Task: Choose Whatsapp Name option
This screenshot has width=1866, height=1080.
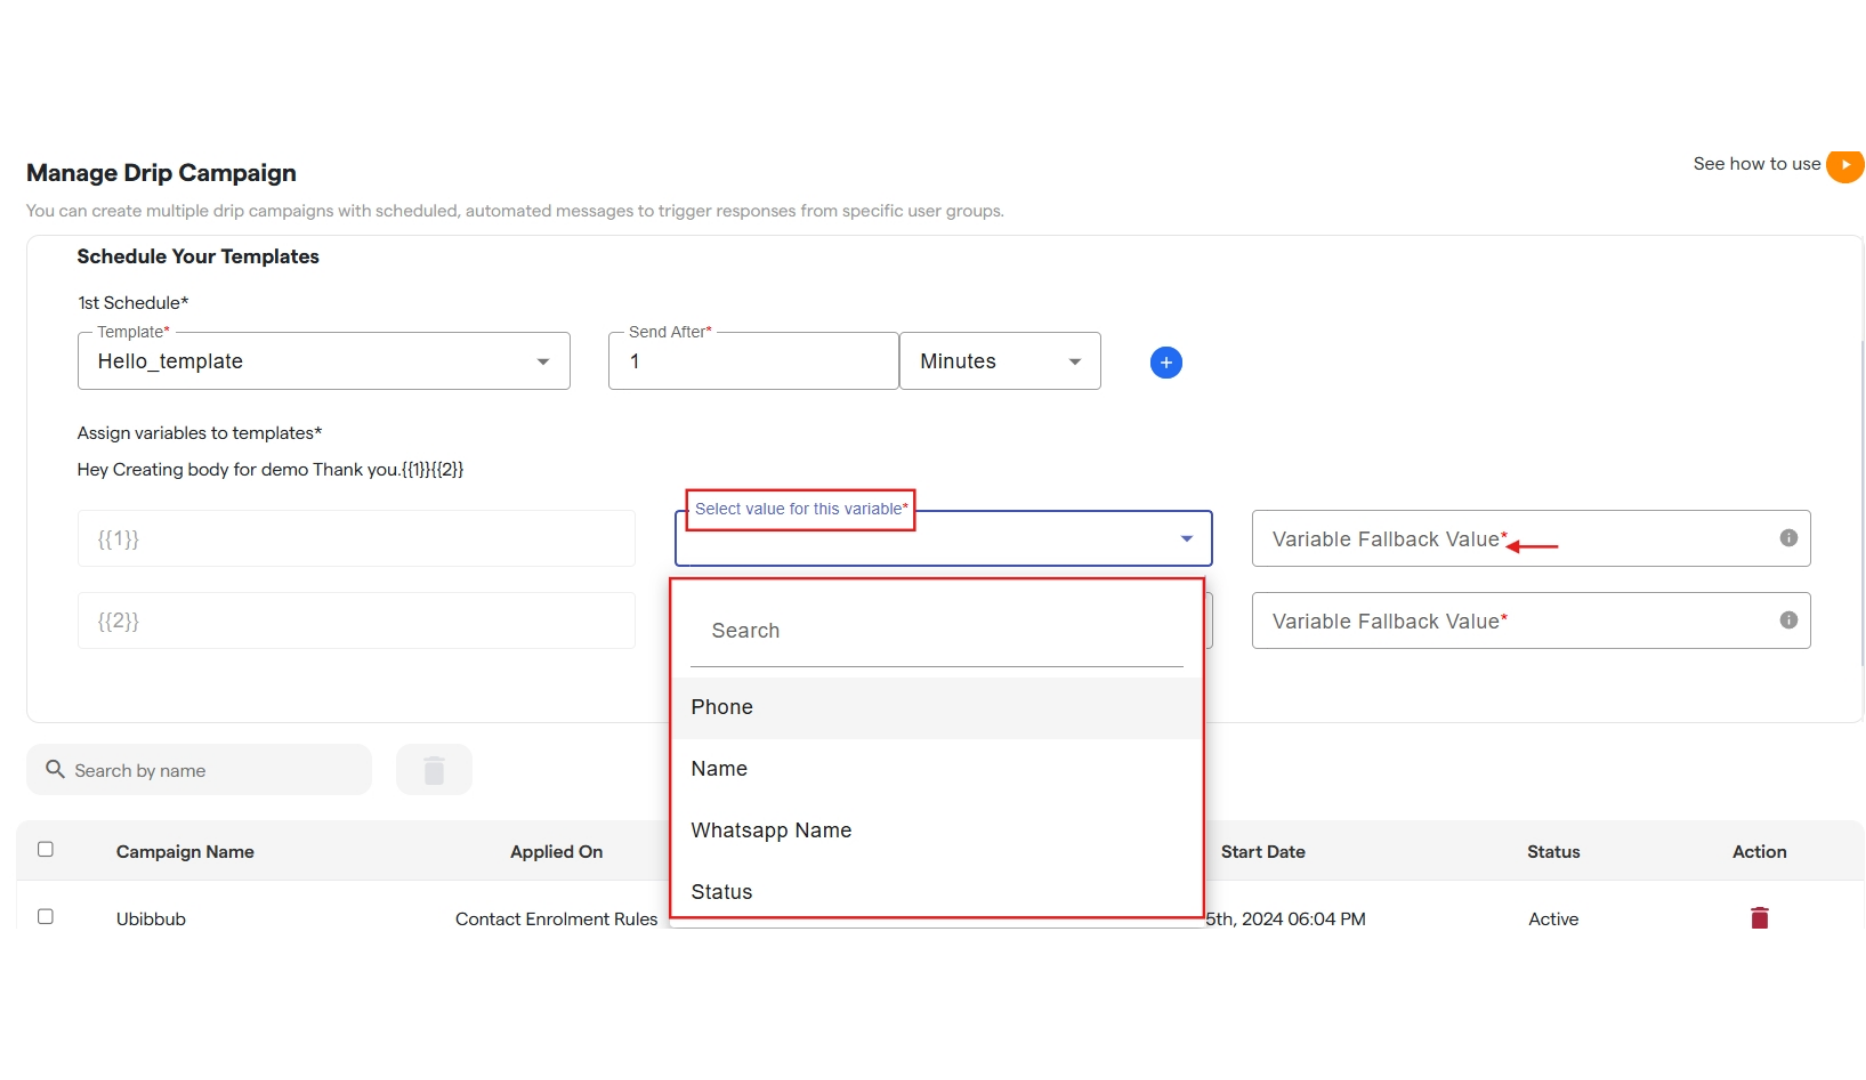Action: coord(936,831)
